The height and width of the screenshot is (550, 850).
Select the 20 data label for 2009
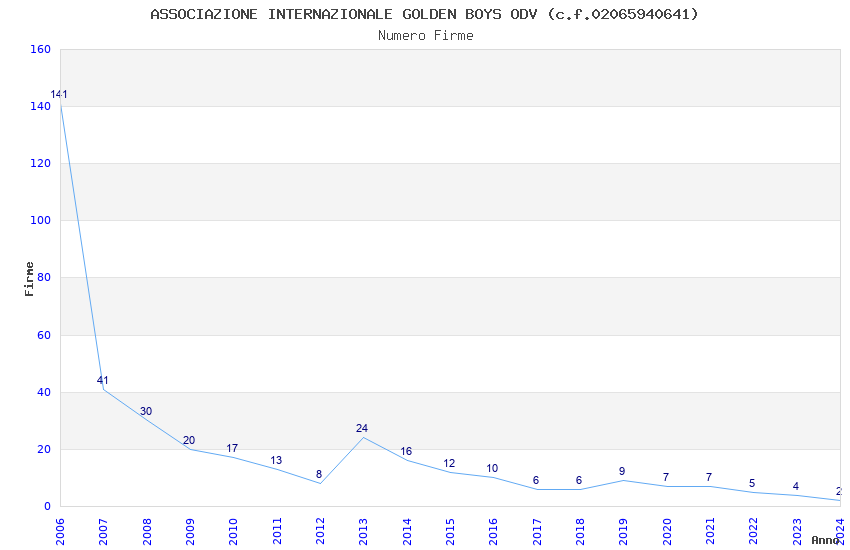tap(189, 440)
